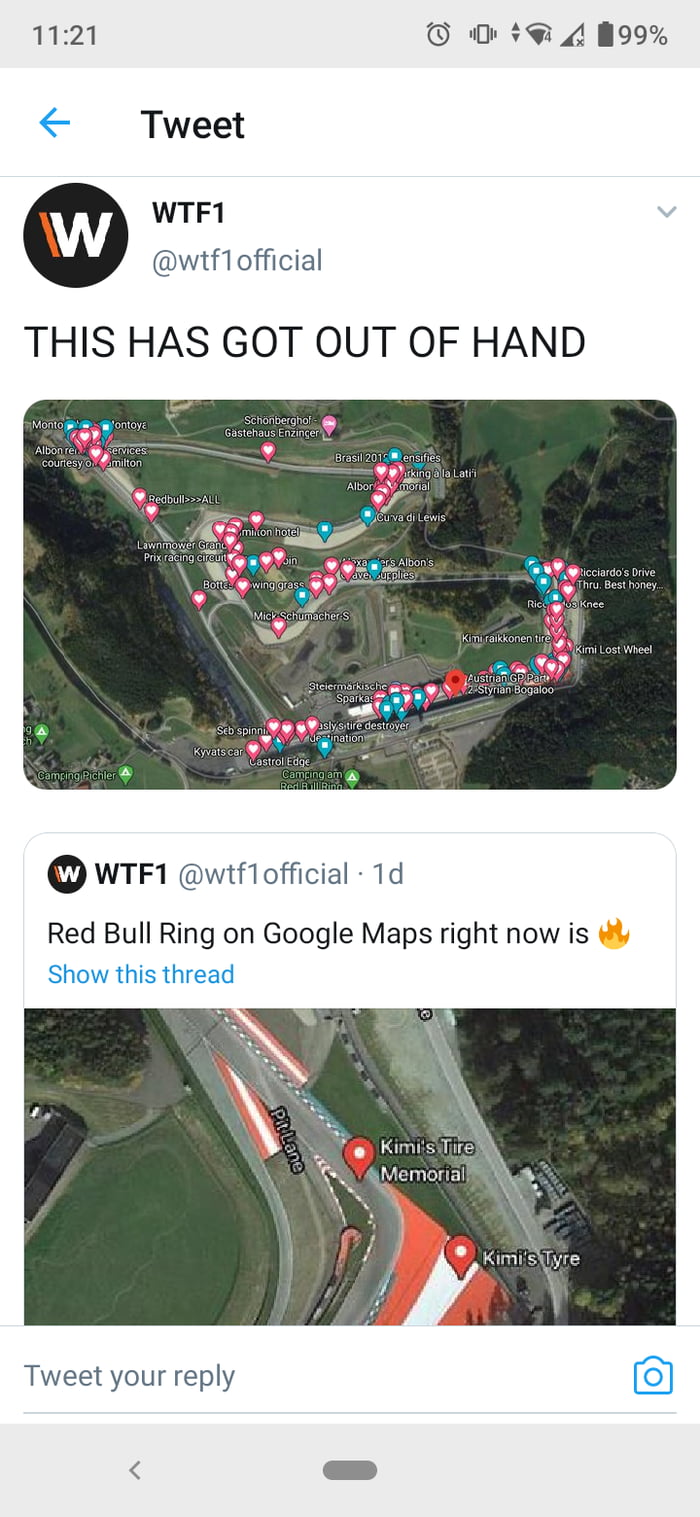The height and width of the screenshot is (1517, 700).
Task: Tap the Android back navigation arrow
Action: [135, 1470]
